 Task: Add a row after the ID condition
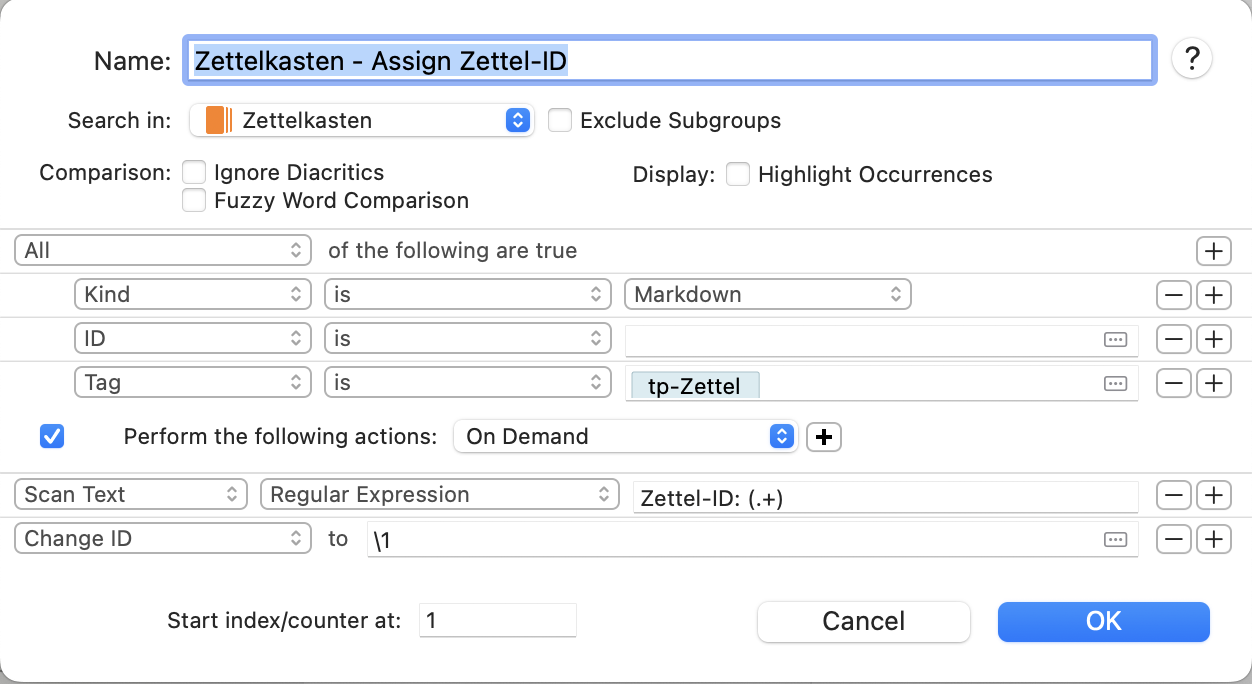point(1213,339)
